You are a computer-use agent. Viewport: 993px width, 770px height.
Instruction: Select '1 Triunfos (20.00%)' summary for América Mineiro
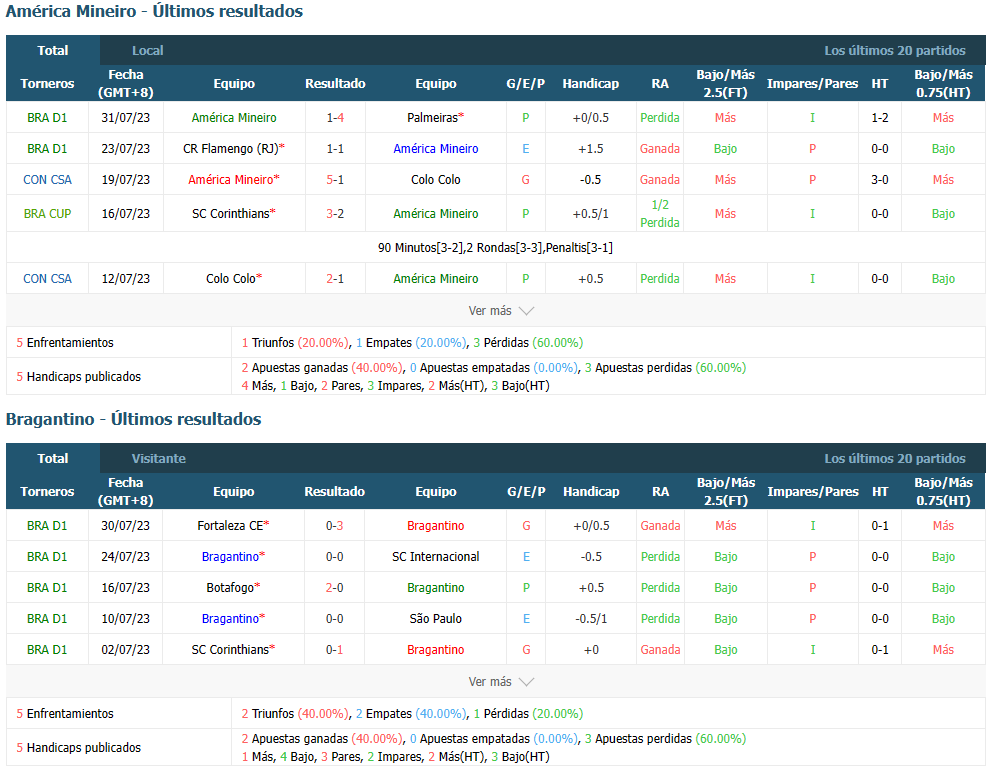294,342
